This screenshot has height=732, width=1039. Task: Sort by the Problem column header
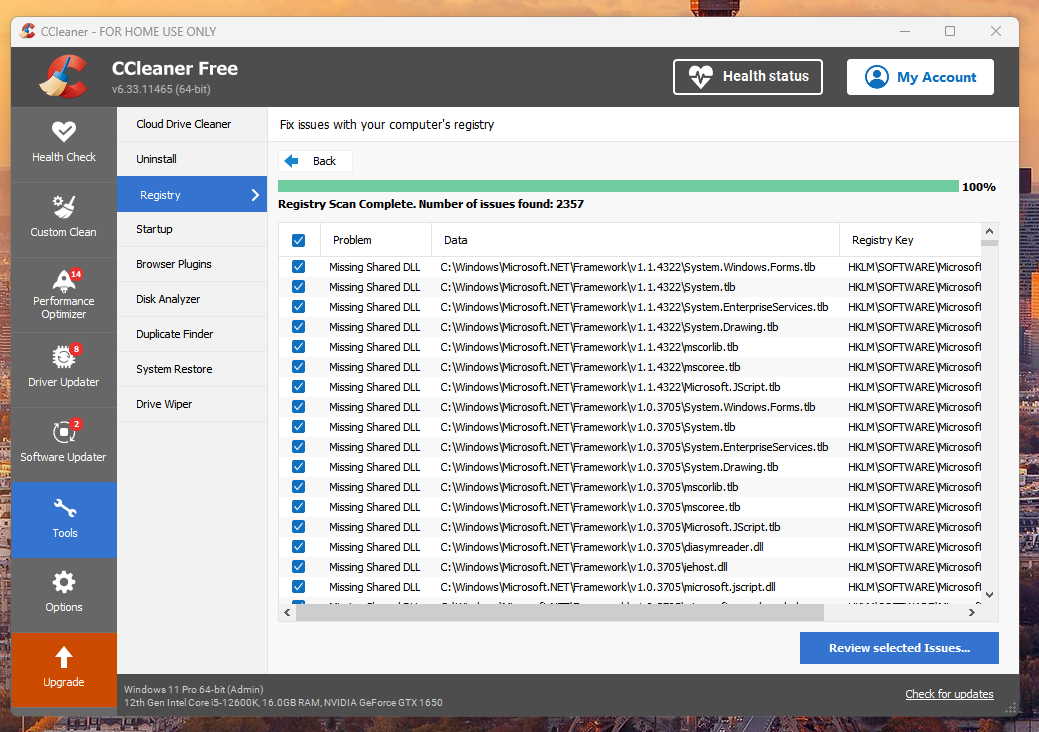tap(376, 240)
